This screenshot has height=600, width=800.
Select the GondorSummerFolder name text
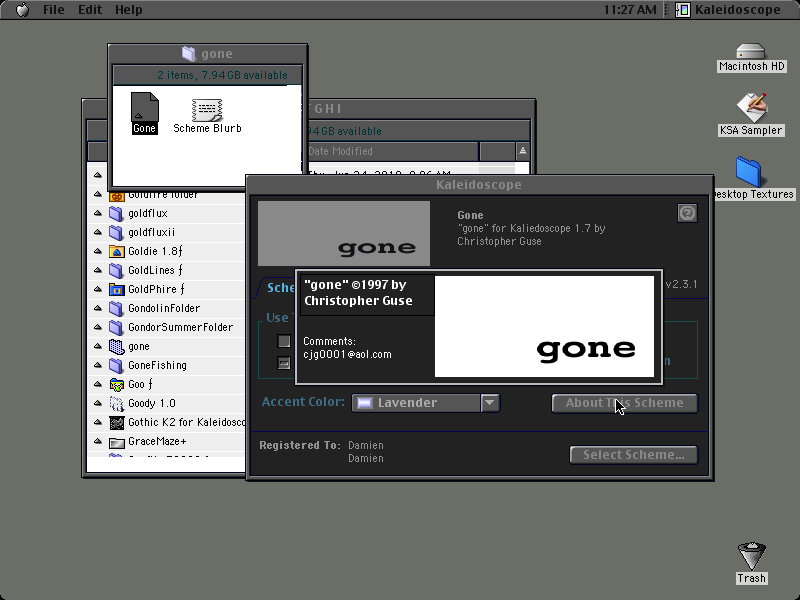(181, 327)
